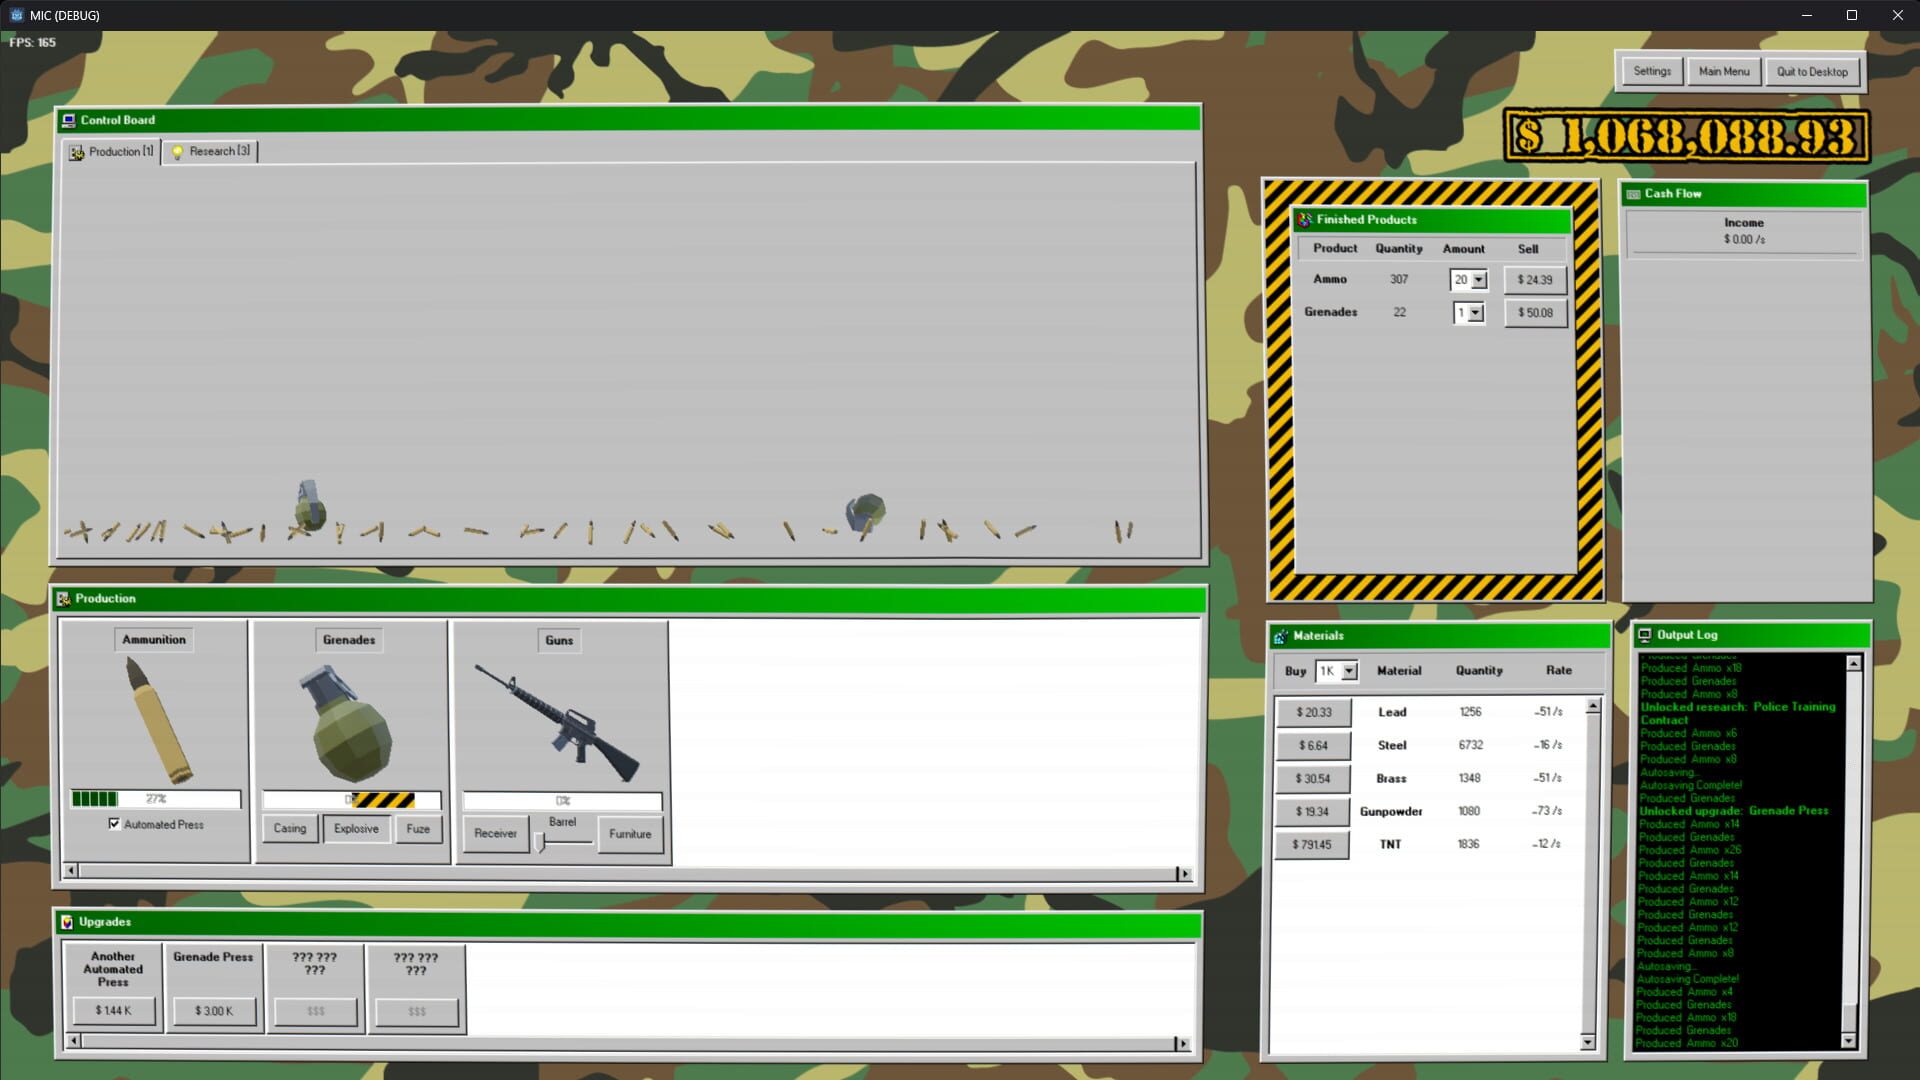Switch to the Research [3] tab
This screenshot has width=1920, height=1080.
click(x=210, y=151)
